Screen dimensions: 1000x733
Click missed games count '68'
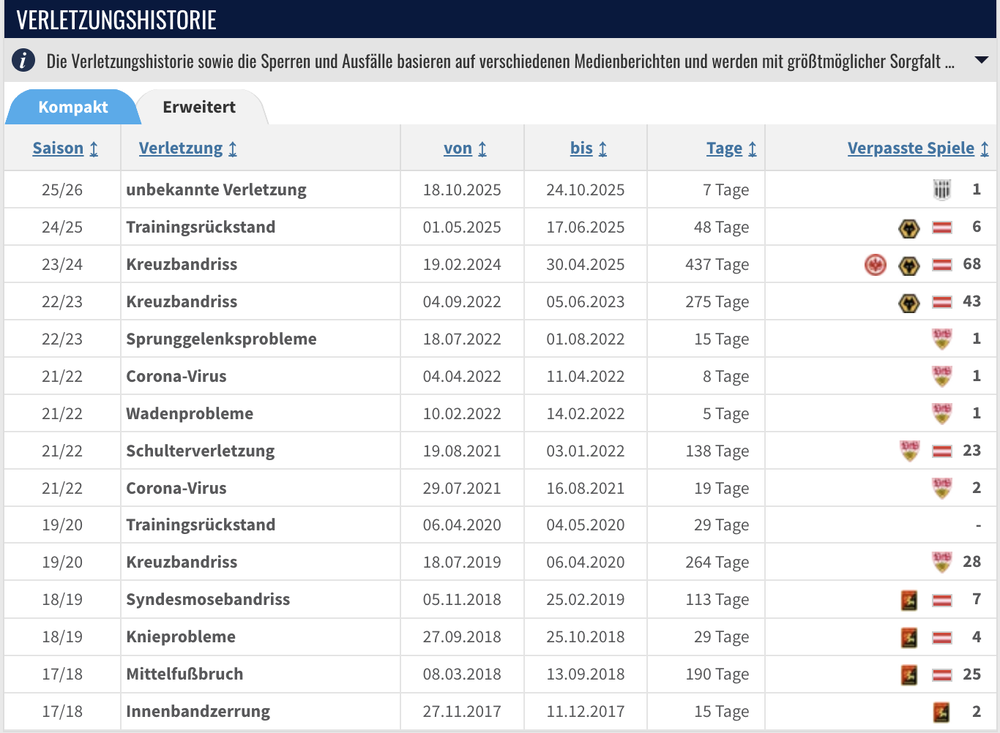pos(972,263)
